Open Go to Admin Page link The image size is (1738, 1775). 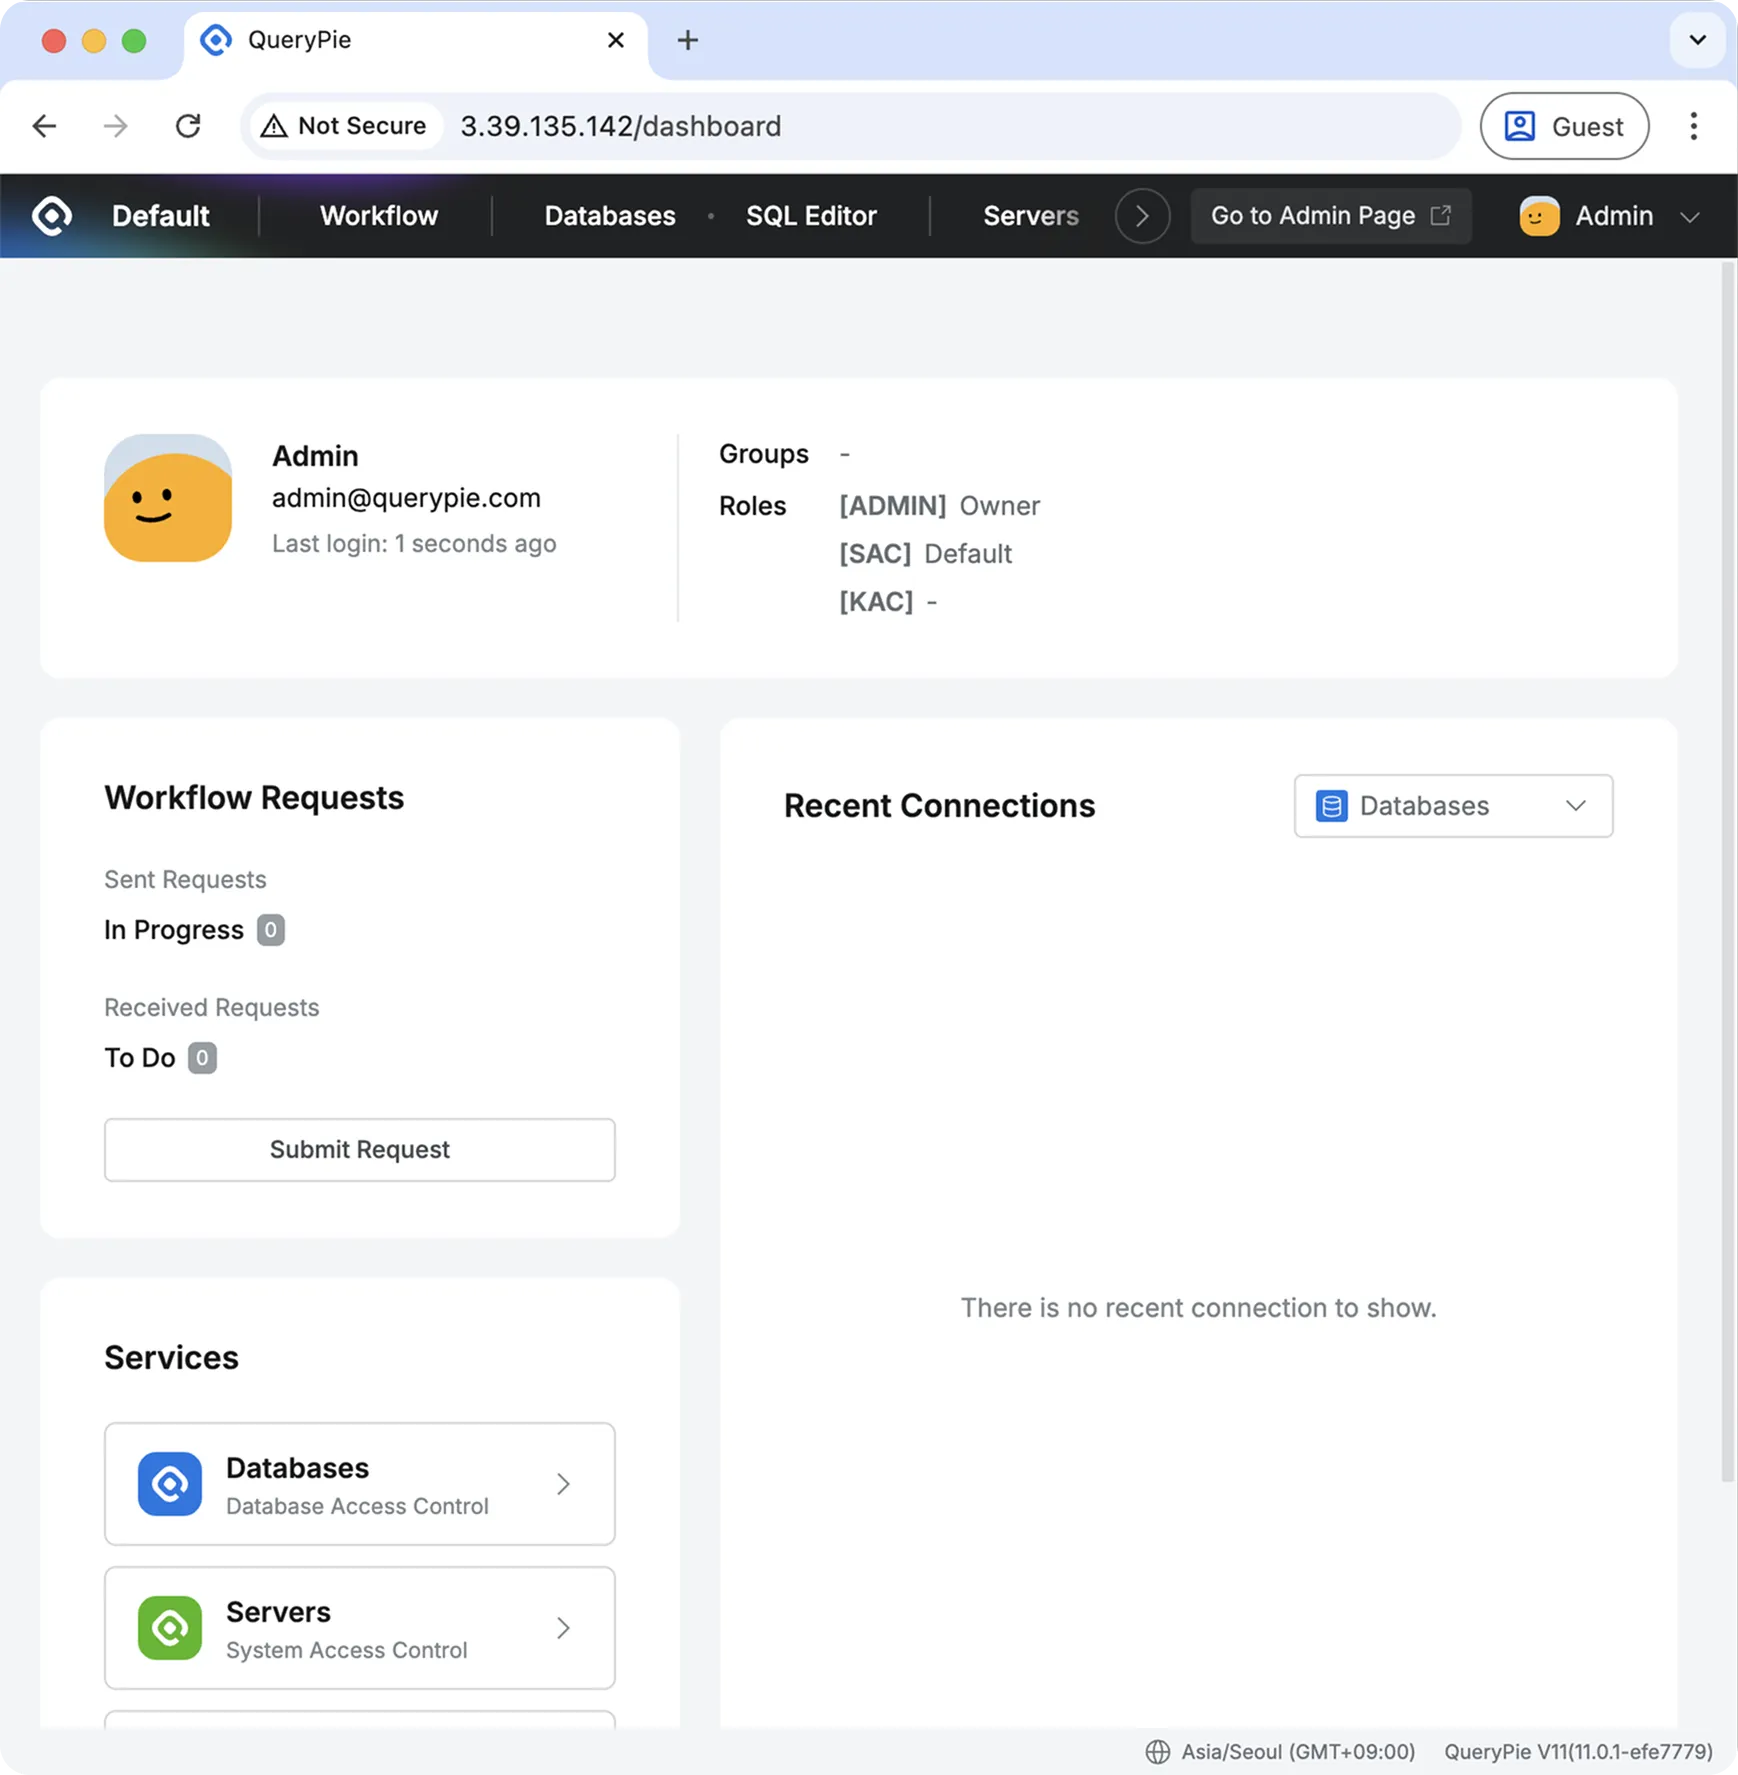(1330, 216)
